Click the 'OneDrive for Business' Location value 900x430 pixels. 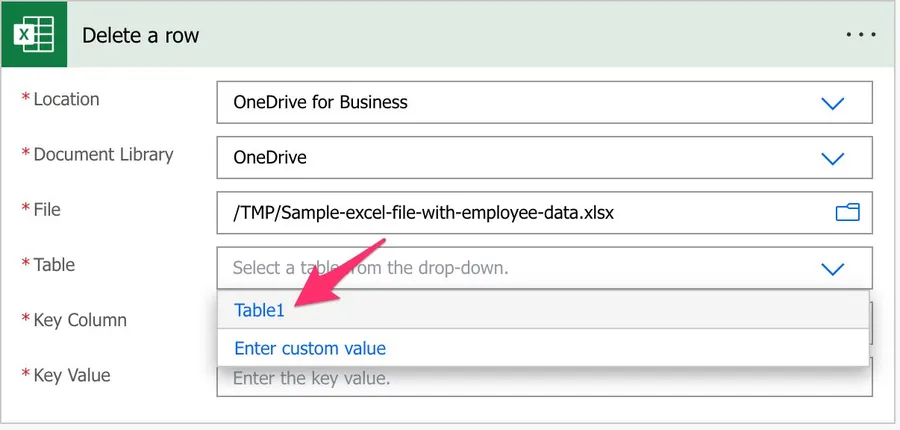pos(320,102)
